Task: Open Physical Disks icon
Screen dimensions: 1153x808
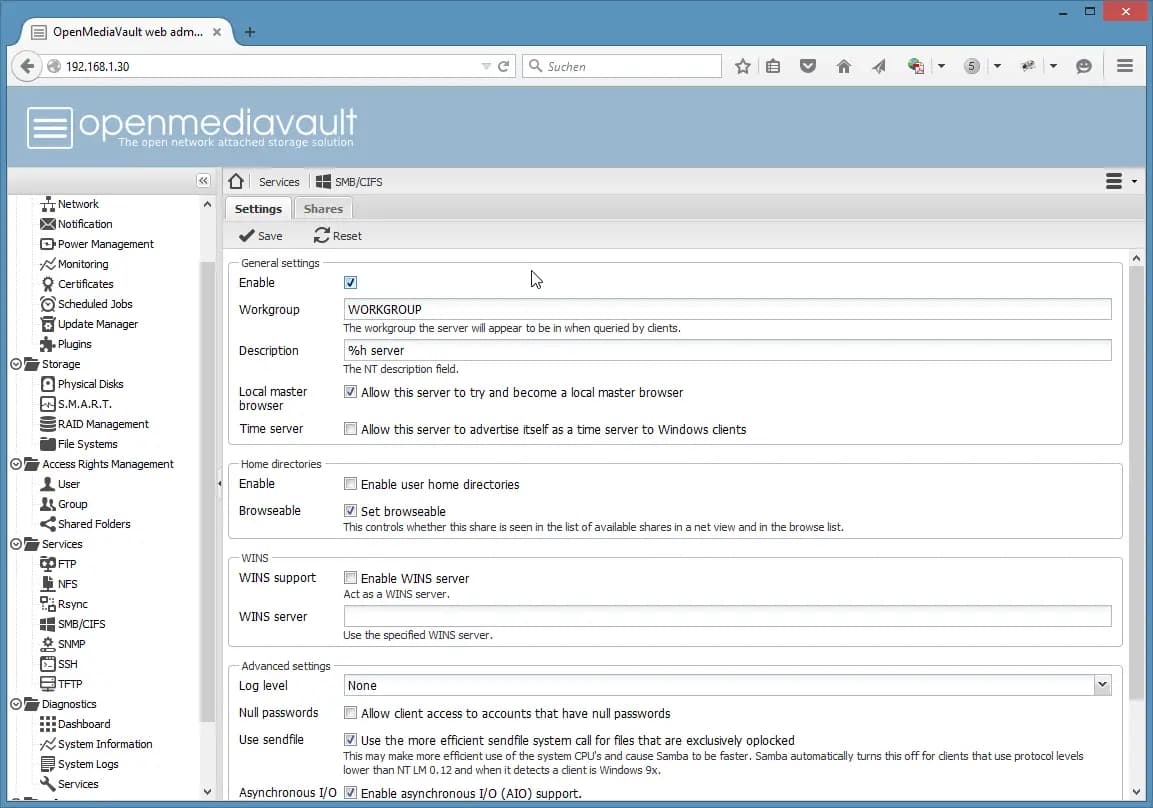Action: pyautogui.click(x=48, y=384)
